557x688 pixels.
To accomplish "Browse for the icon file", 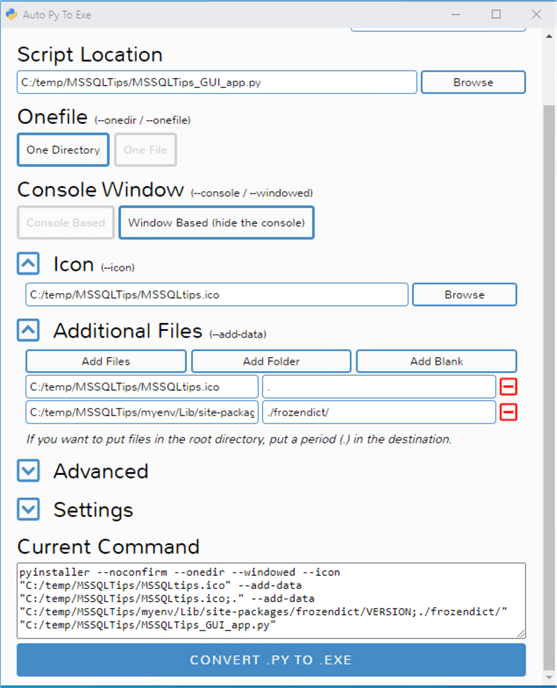I will pyautogui.click(x=464, y=294).
